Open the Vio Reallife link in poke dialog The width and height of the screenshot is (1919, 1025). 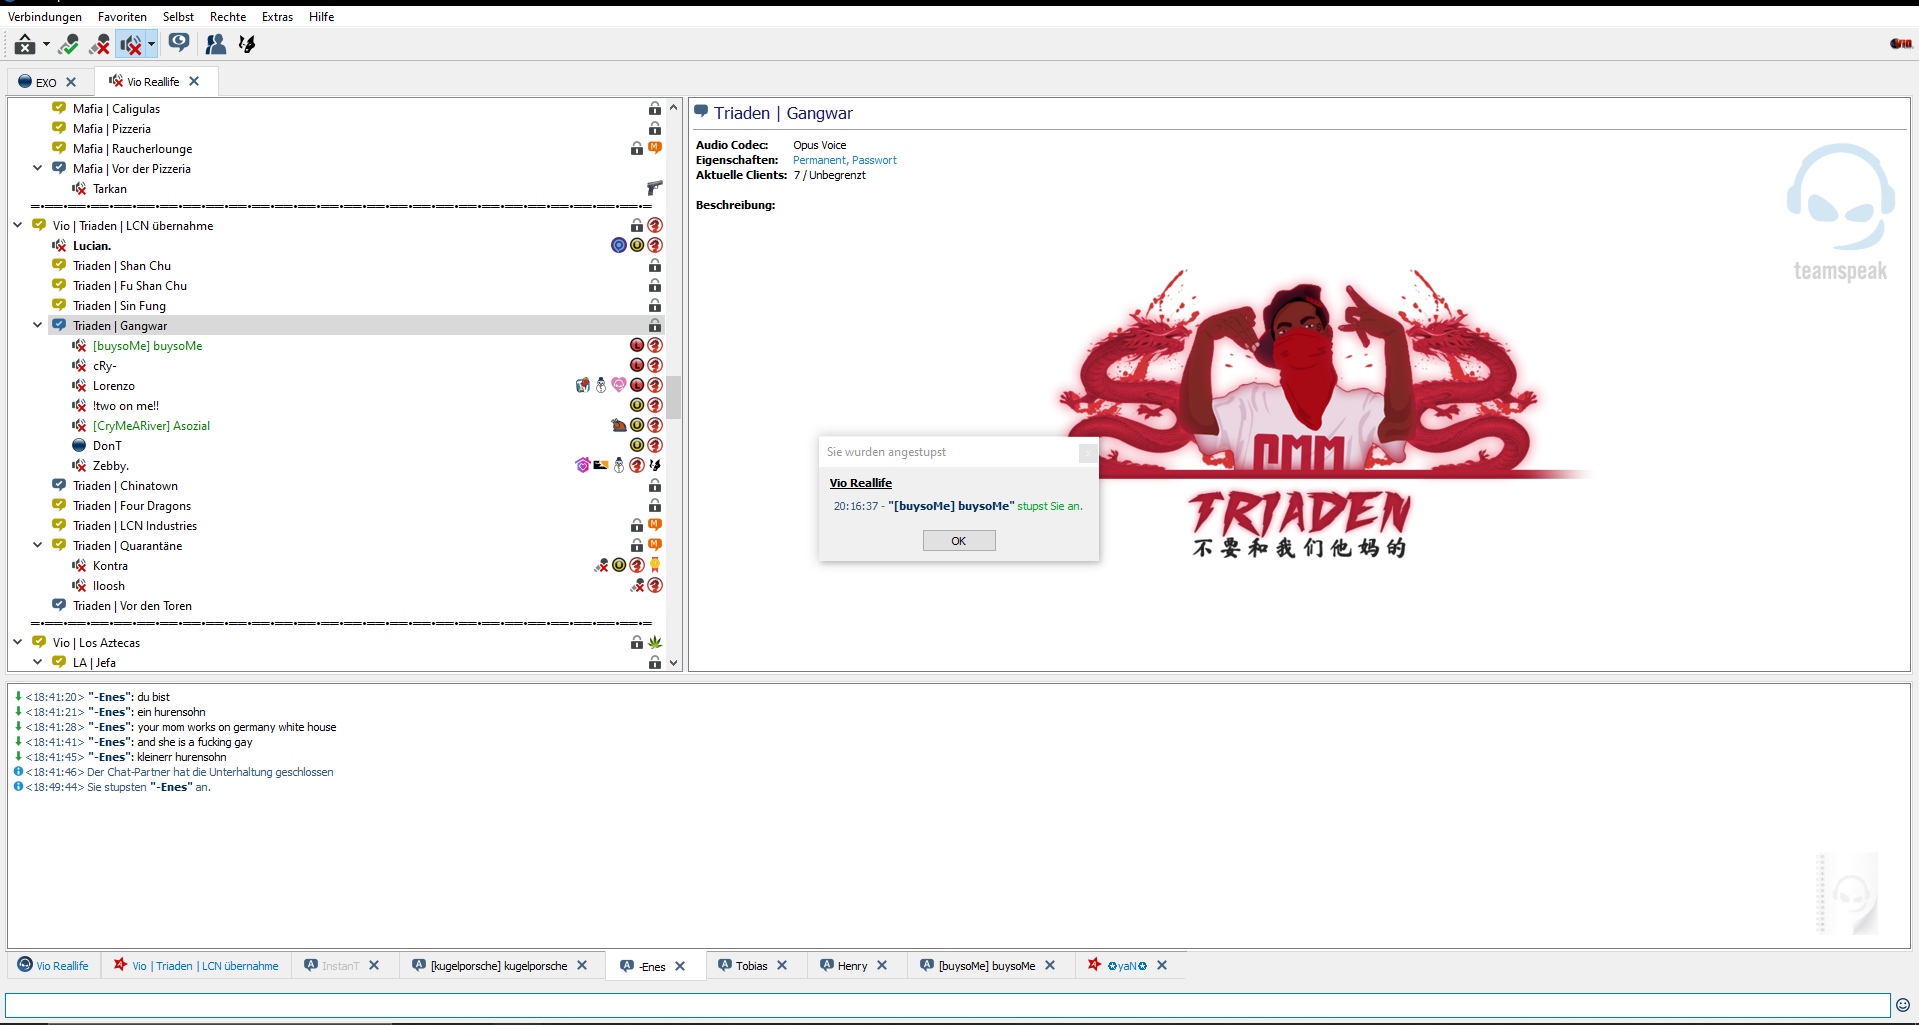click(860, 483)
